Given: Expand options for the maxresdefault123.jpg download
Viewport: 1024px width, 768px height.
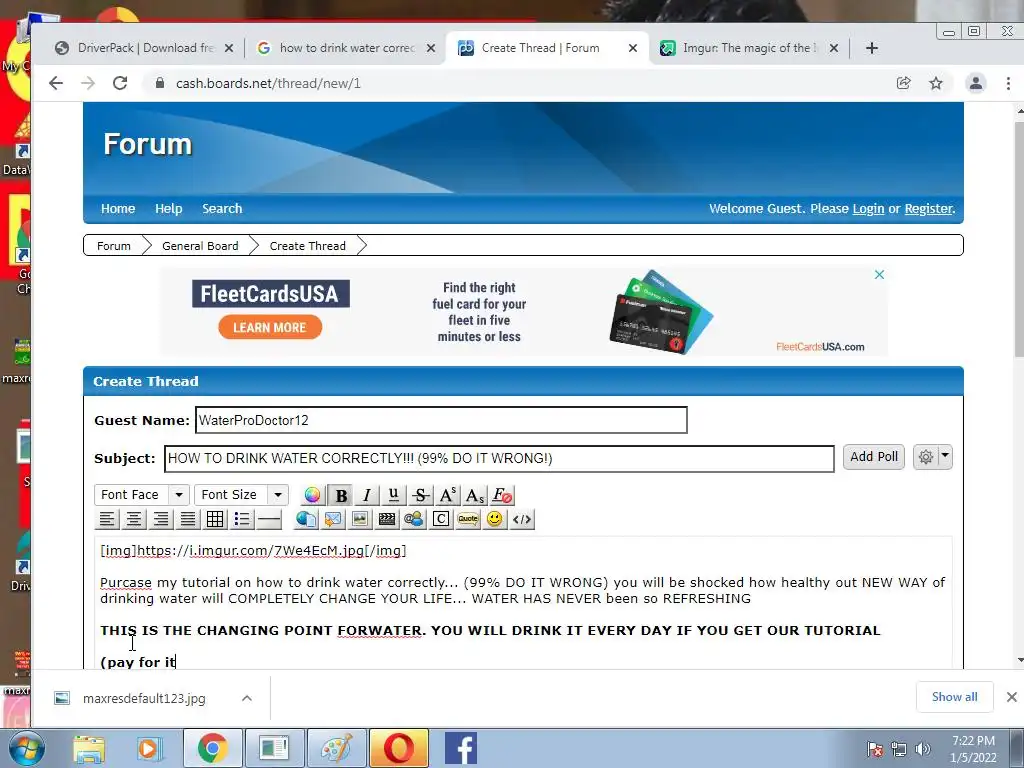Looking at the screenshot, I should click(247, 698).
